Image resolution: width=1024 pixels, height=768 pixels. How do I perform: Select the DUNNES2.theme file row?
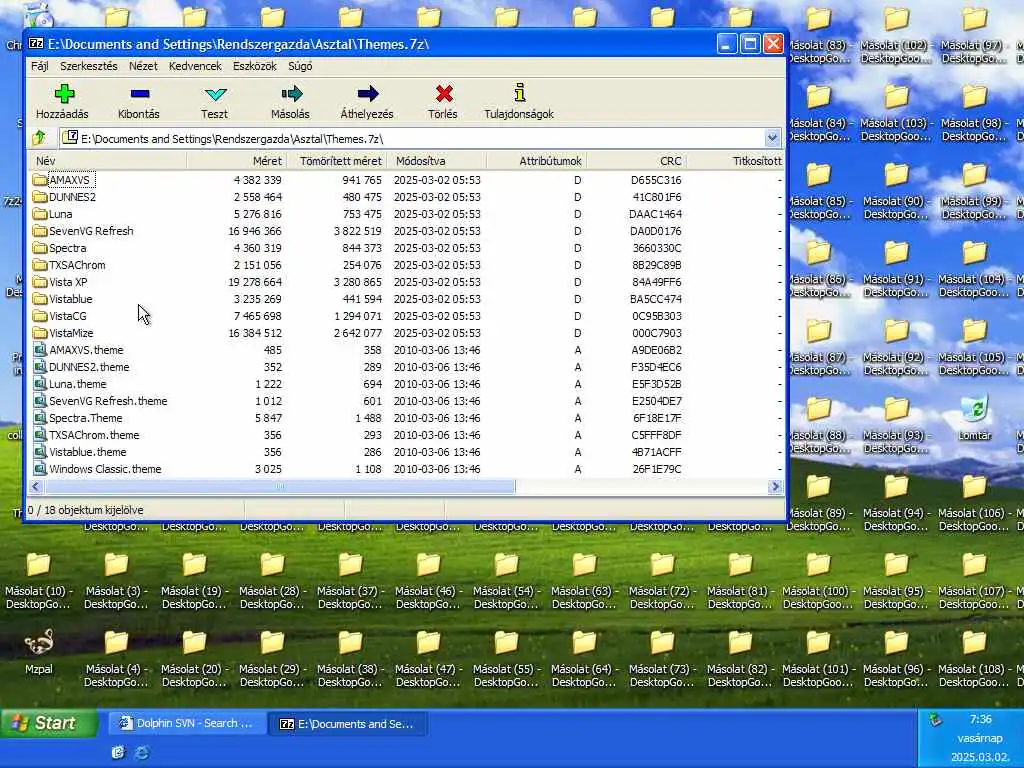pyautogui.click(x=405, y=366)
